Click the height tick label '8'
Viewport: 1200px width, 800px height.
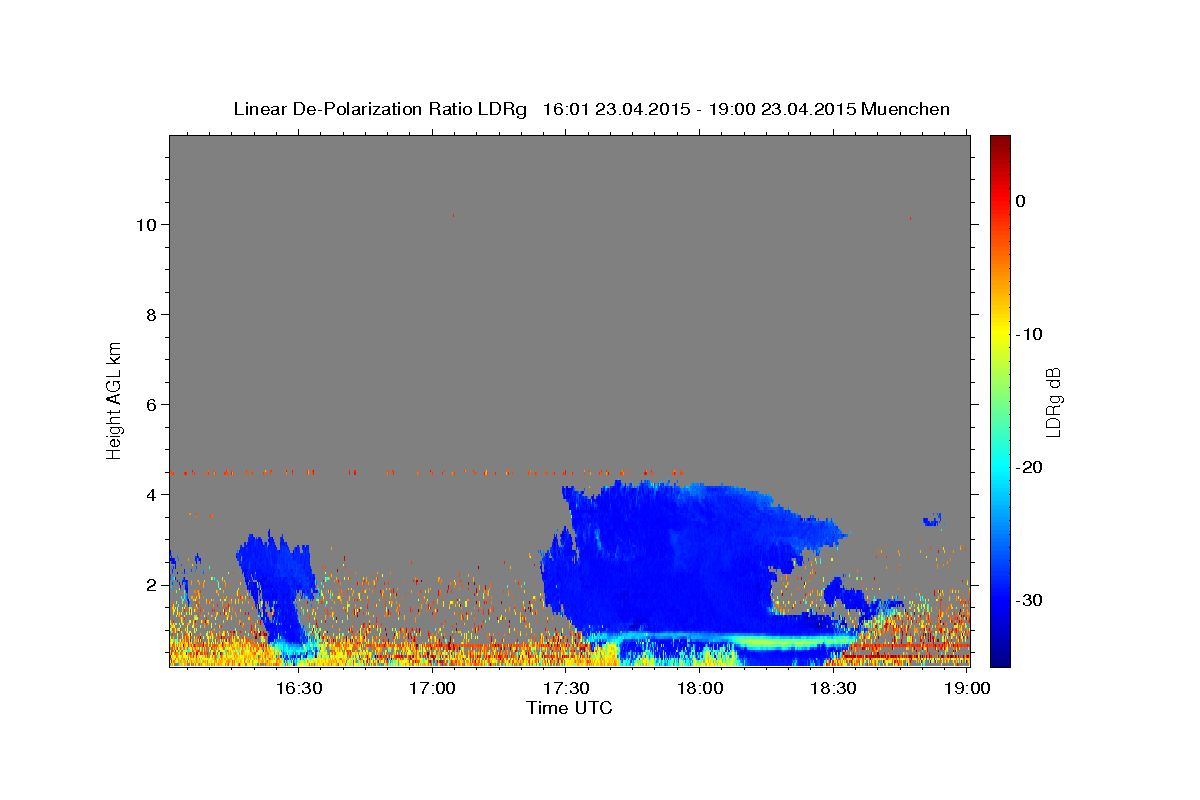coord(151,314)
